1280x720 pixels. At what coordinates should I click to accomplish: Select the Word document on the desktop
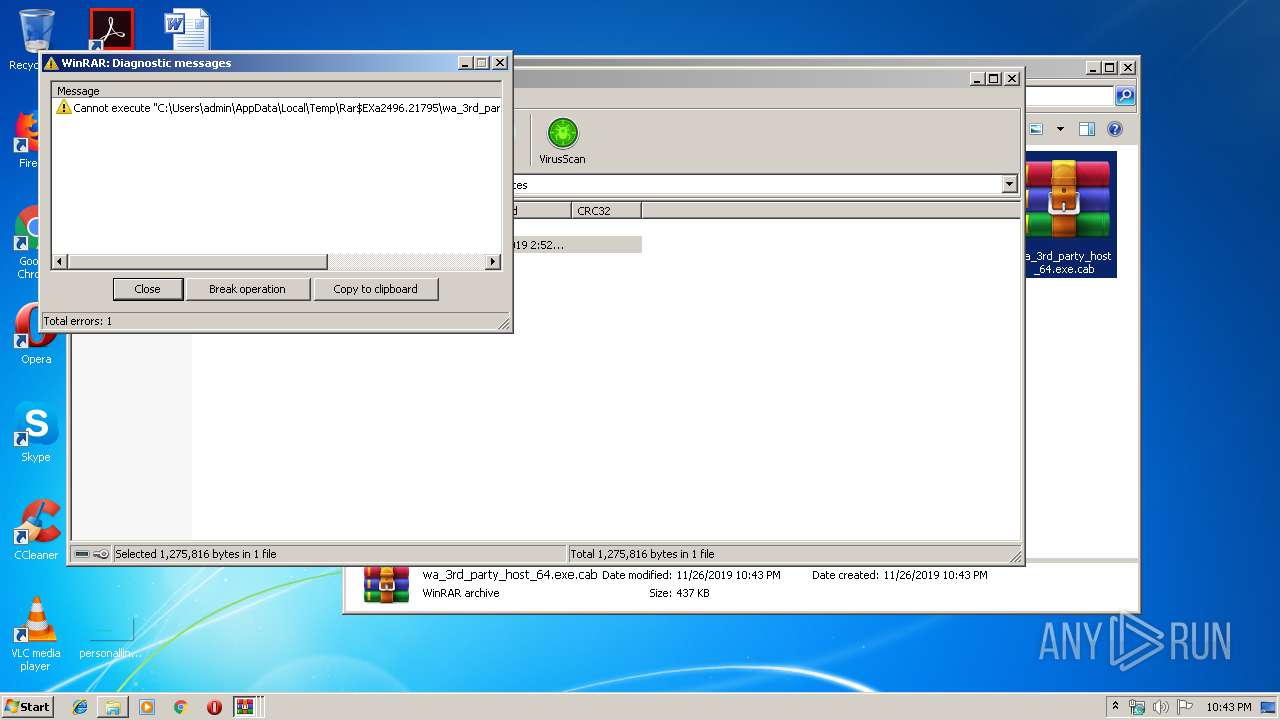point(187,30)
